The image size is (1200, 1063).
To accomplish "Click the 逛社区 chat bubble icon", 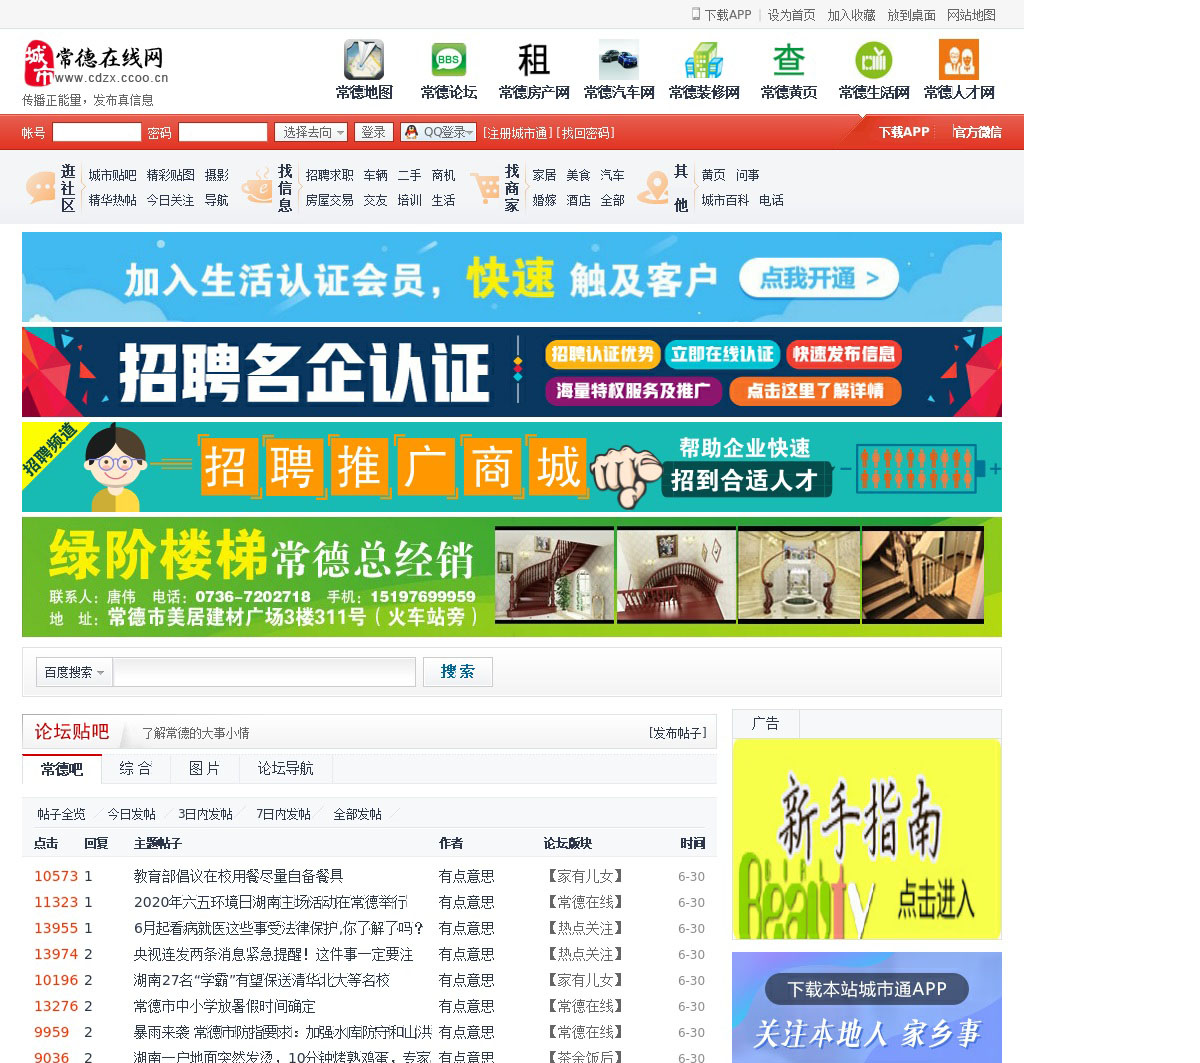I will [41, 187].
